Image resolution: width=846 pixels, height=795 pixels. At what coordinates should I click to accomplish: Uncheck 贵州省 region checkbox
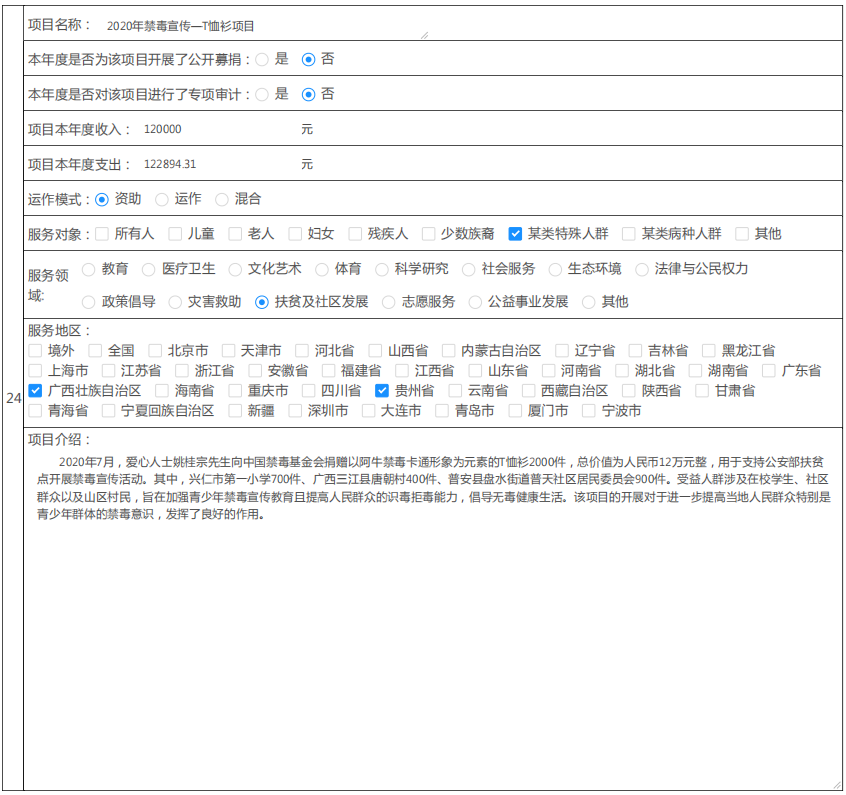click(382, 391)
